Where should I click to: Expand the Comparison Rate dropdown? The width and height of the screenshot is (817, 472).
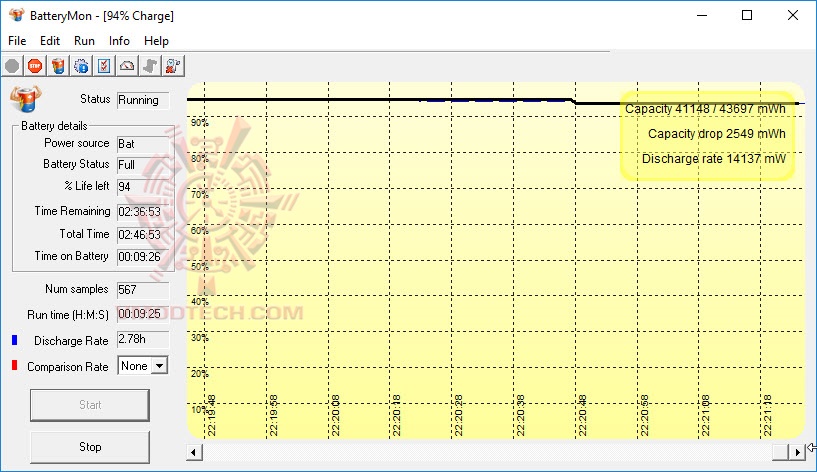pyautogui.click(x=159, y=366)
